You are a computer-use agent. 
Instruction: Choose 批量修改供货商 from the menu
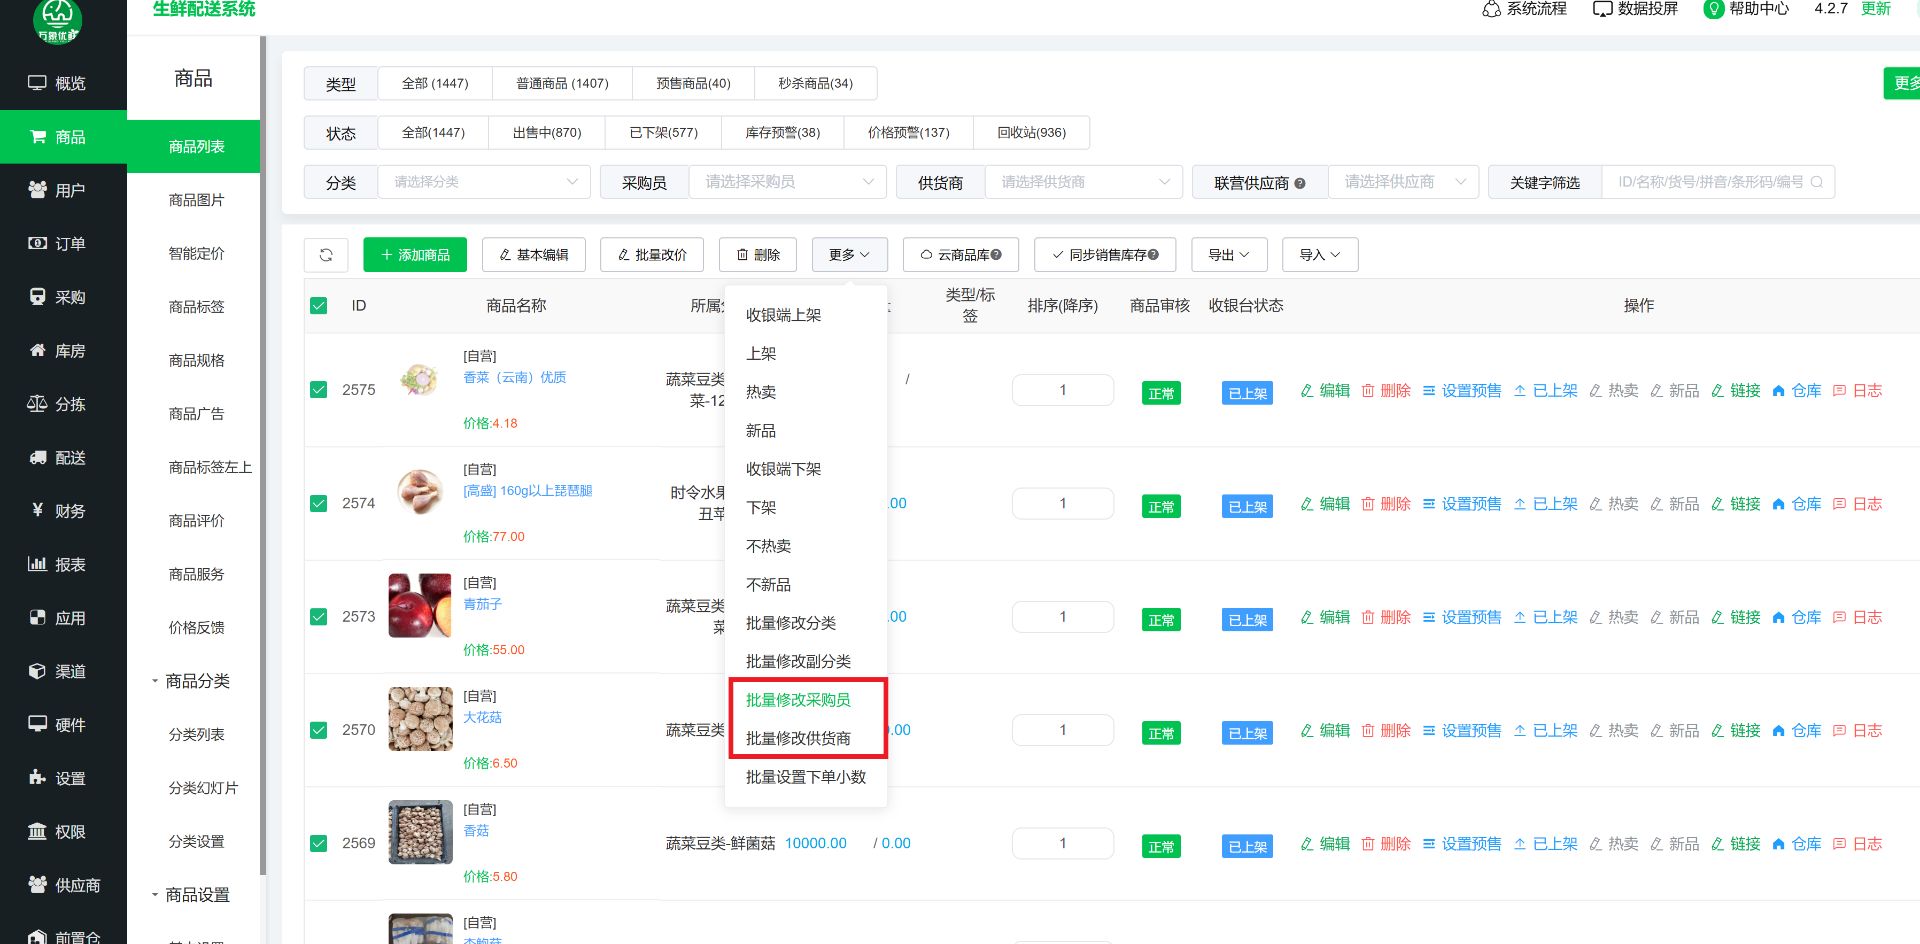[x=806, y=738]
